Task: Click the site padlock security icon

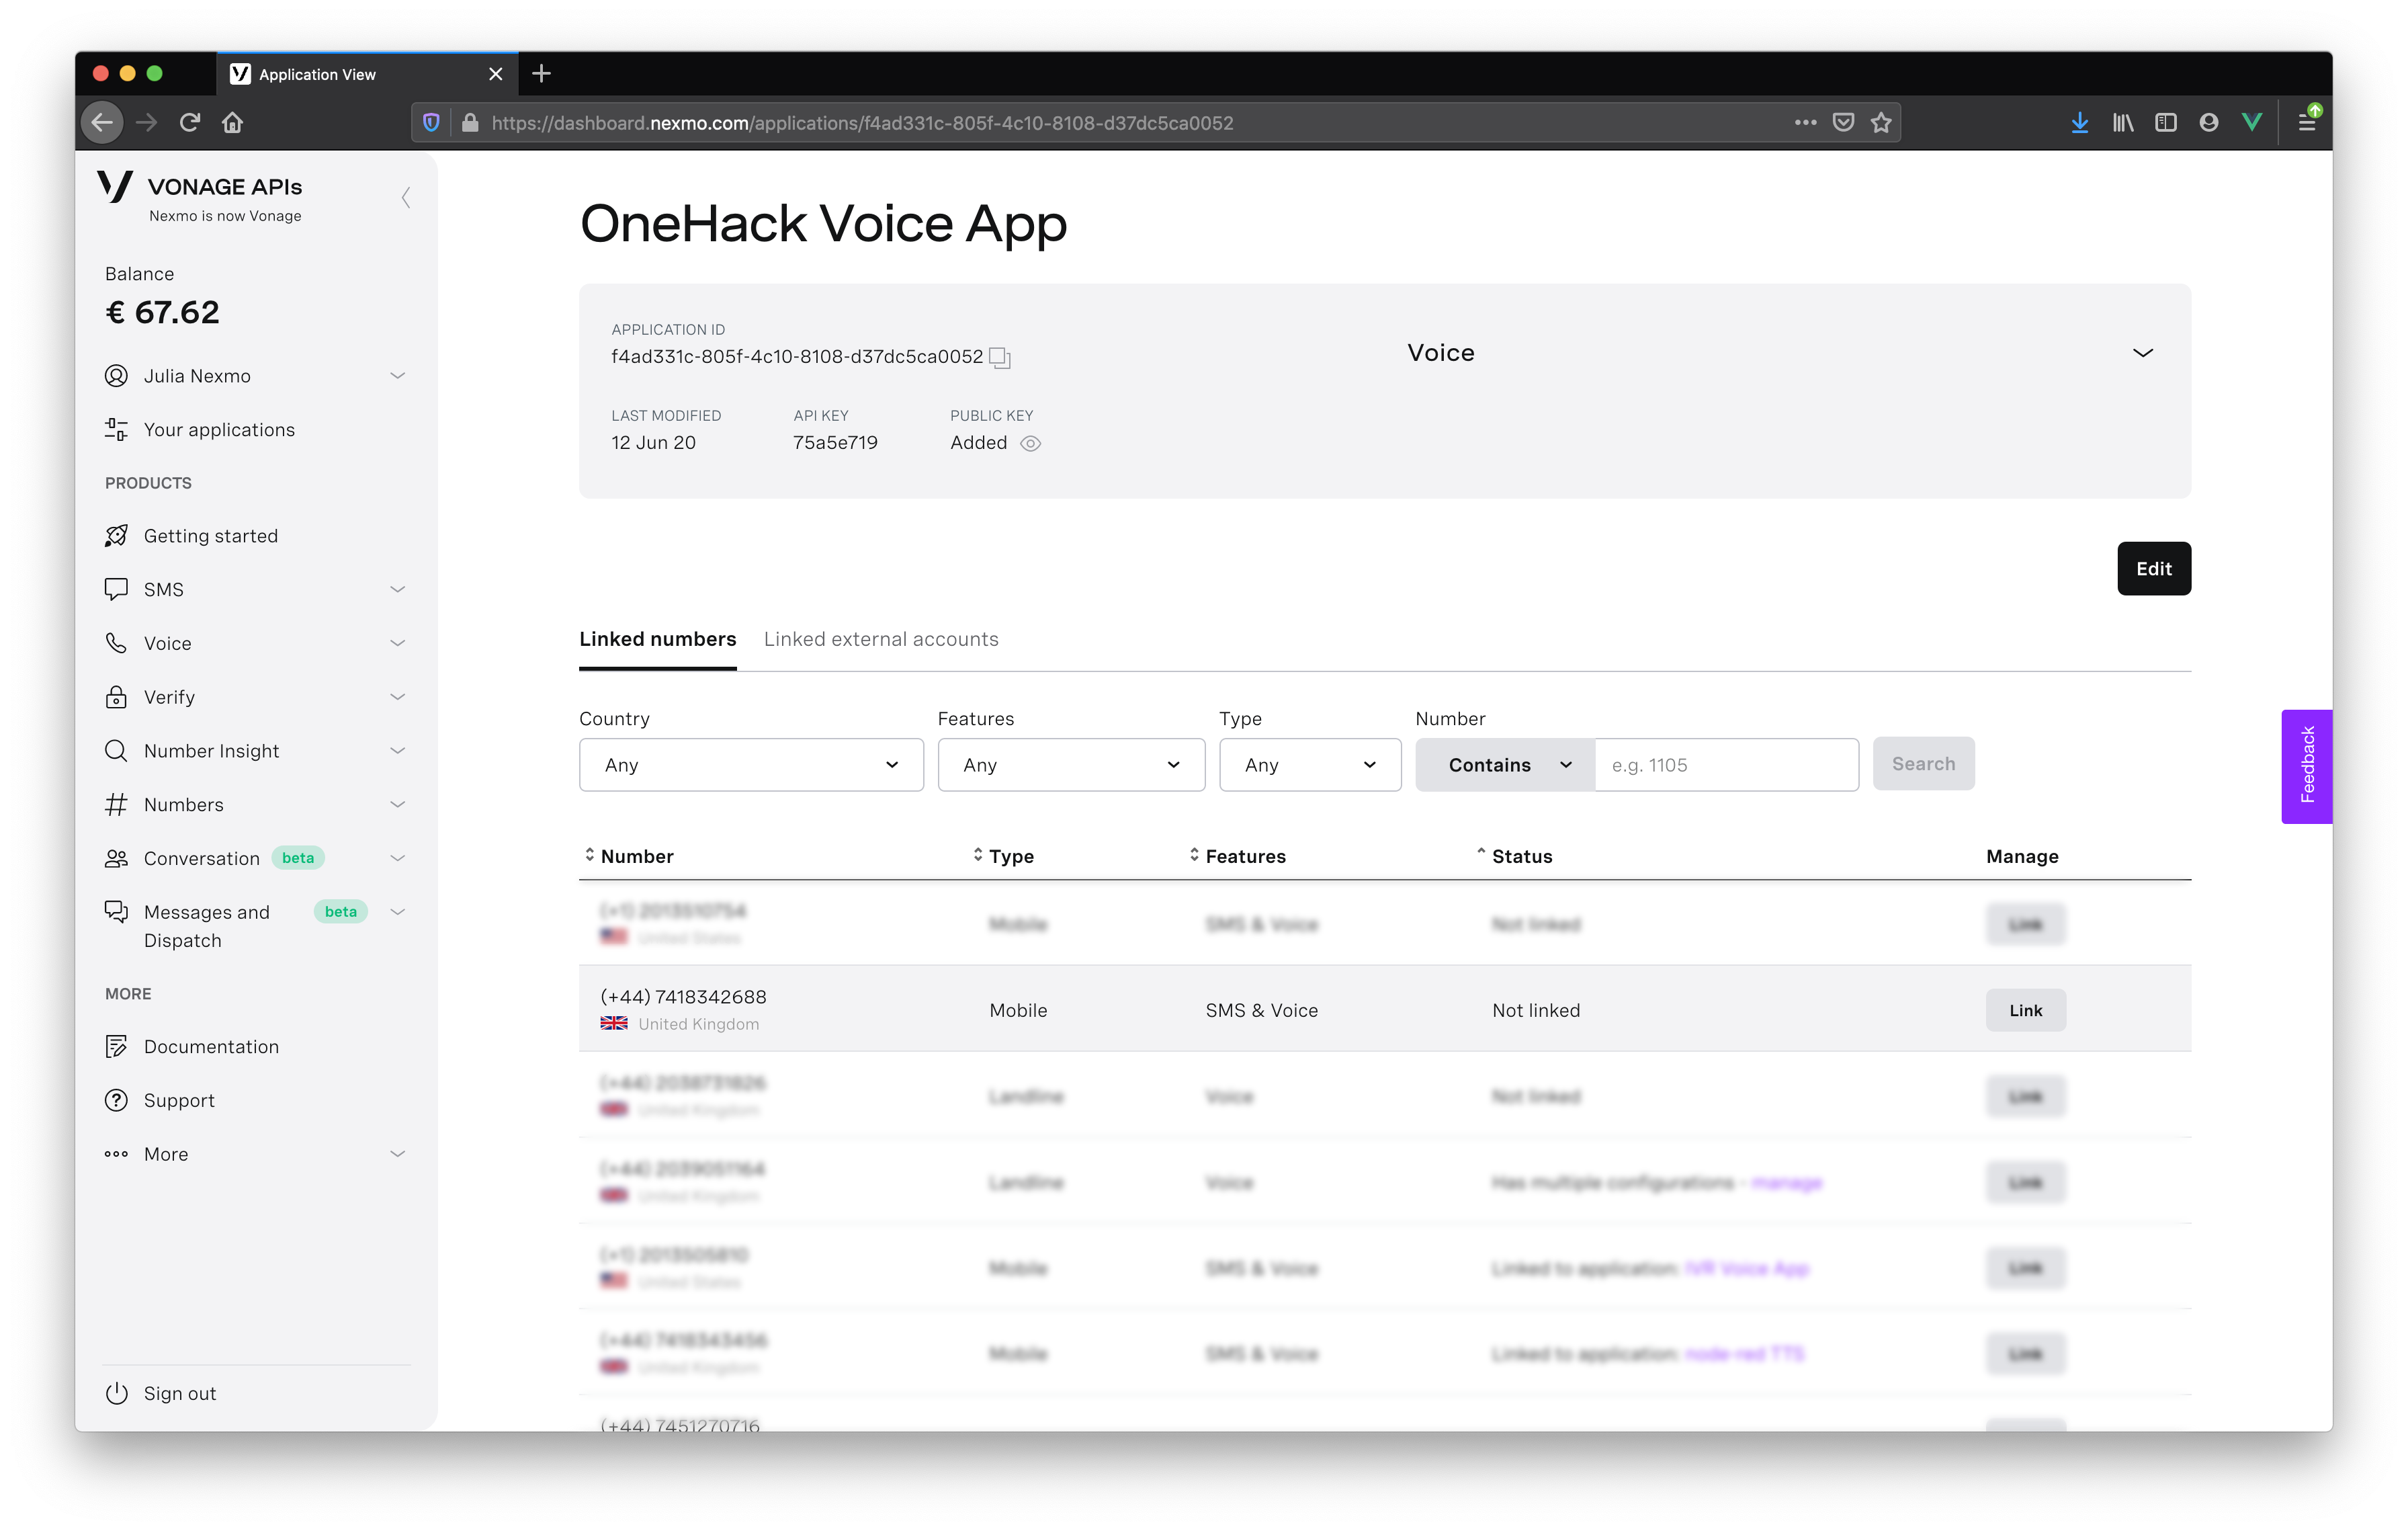Action: coord(470,122)
